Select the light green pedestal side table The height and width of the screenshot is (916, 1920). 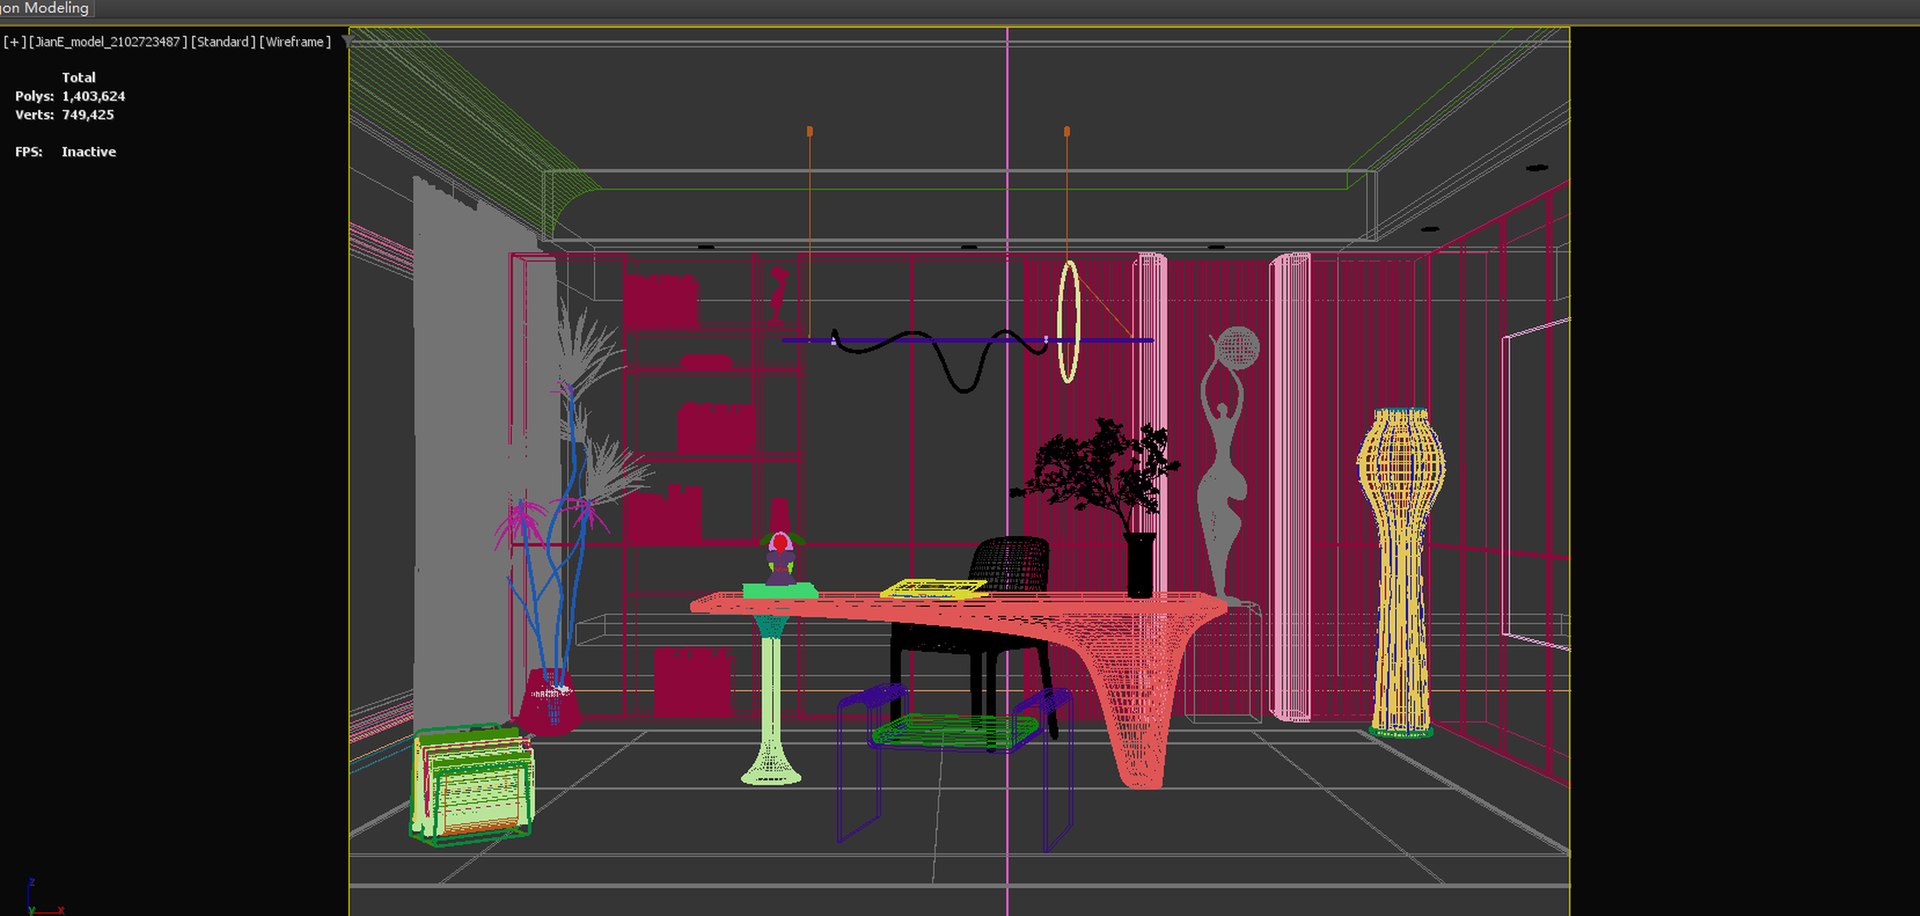click(771, 700)
